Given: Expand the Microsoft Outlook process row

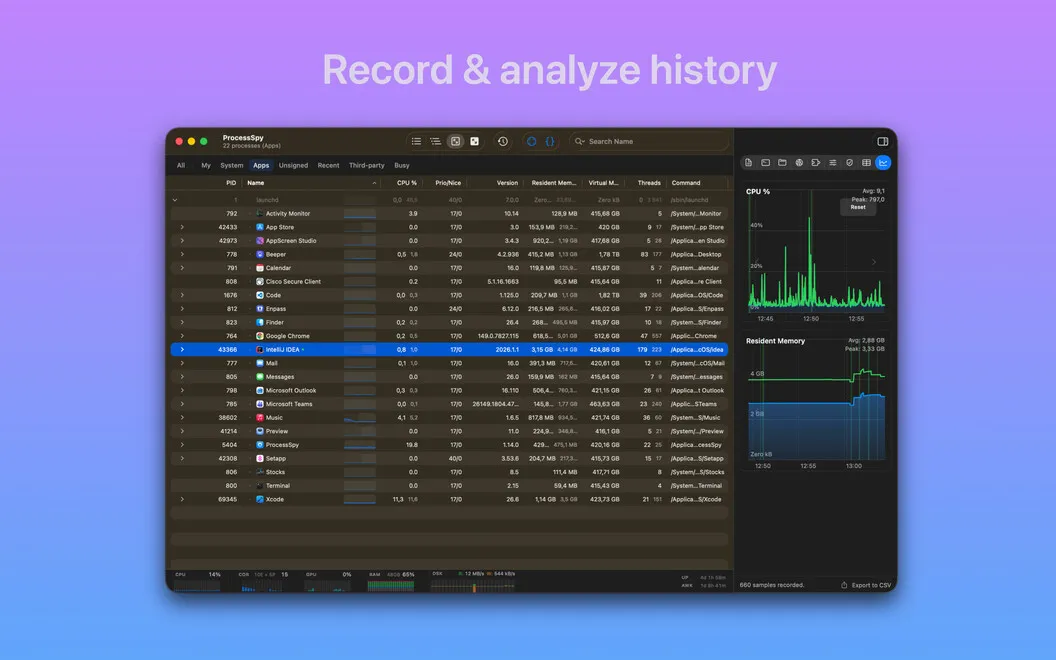Looking at the screenshot, I should coord(182,391).
